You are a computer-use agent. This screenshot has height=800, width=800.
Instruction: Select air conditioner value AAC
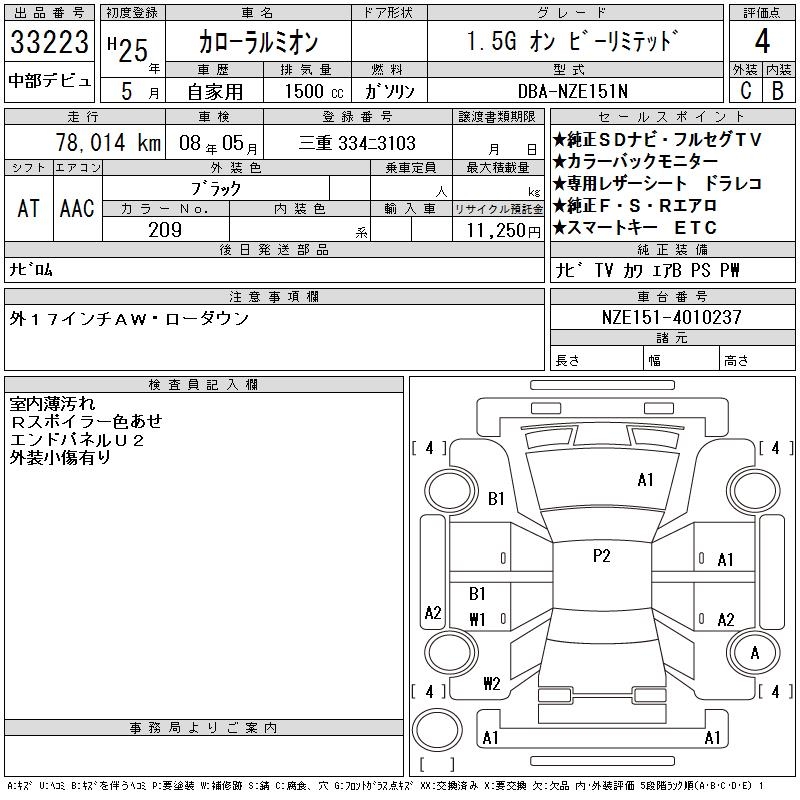[x=77, y=209]
